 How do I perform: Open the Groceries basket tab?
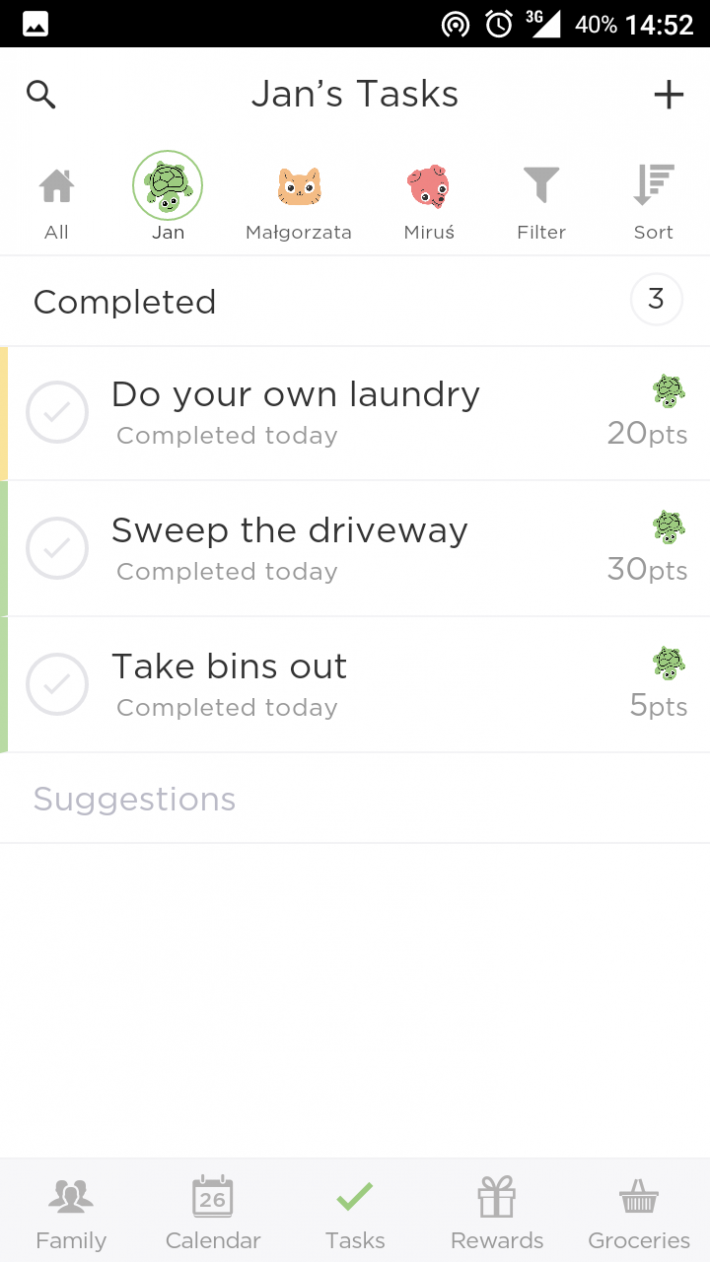(x=639, y=1212)
